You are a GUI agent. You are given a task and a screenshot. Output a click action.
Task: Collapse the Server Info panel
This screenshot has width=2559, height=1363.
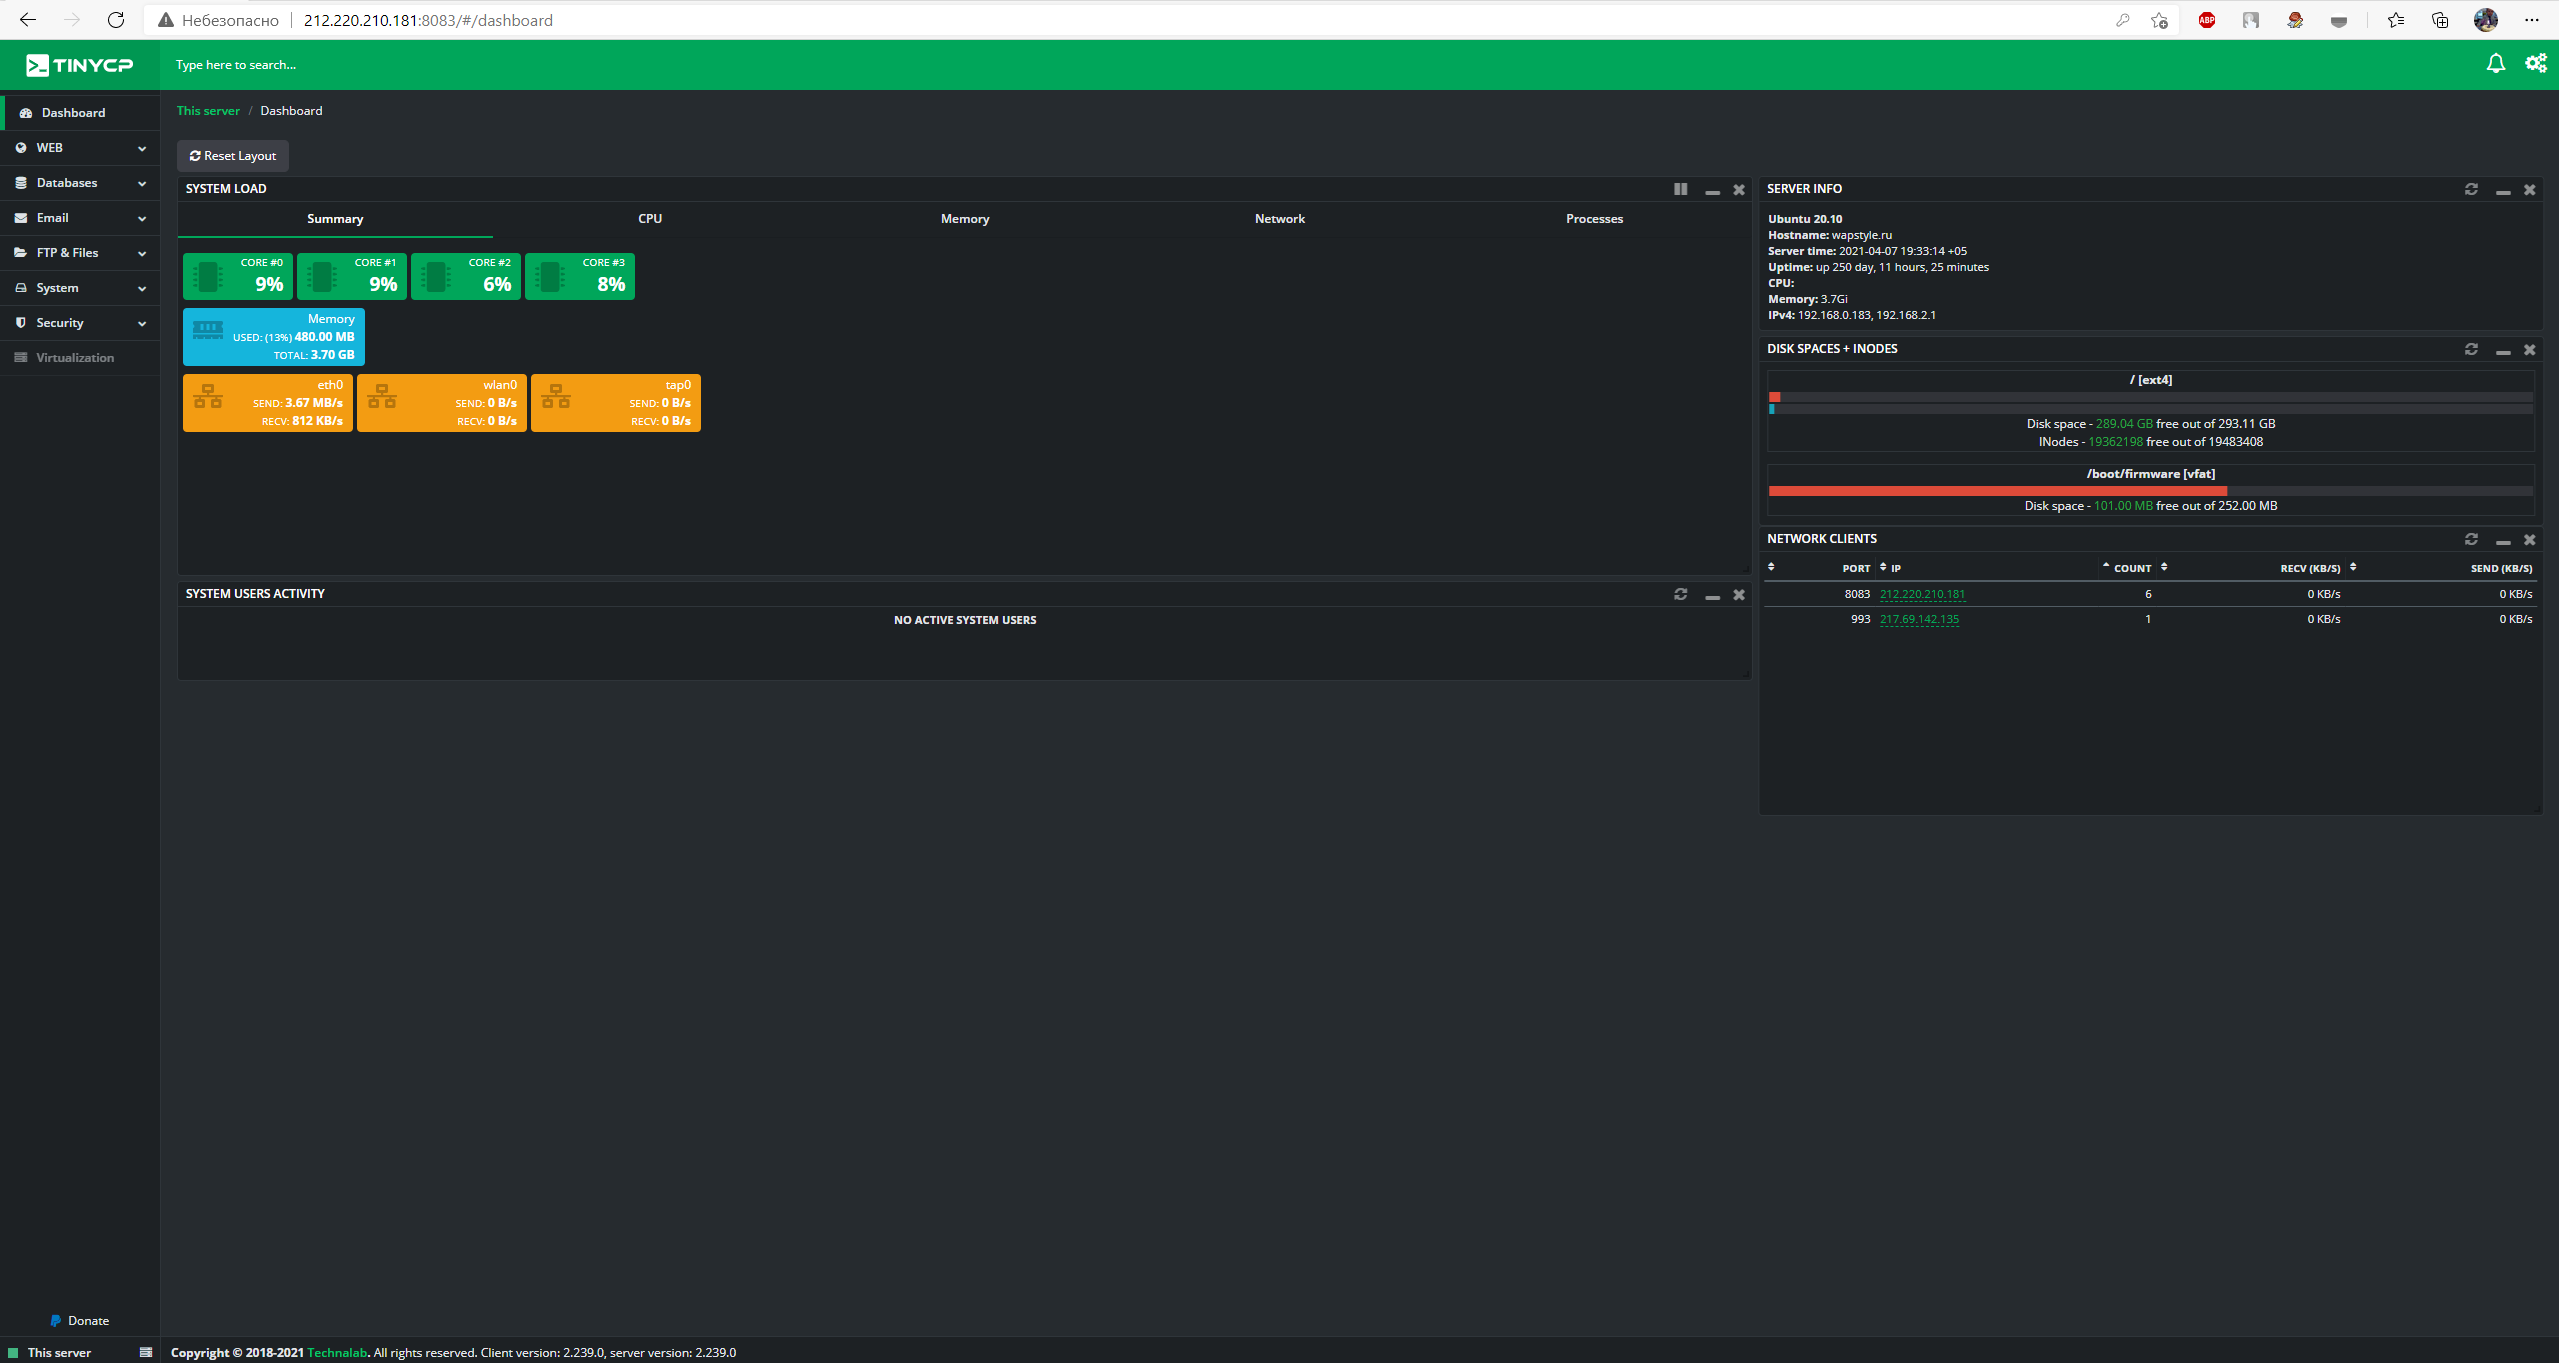coord(2502,190)
